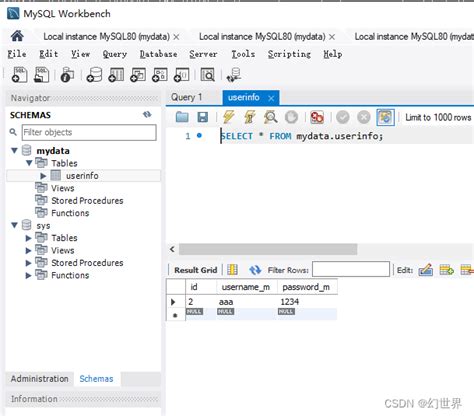Close first Local instance MySQL80 tab
The height and width of the screenshot is (416, 474).
coord(176,37)
